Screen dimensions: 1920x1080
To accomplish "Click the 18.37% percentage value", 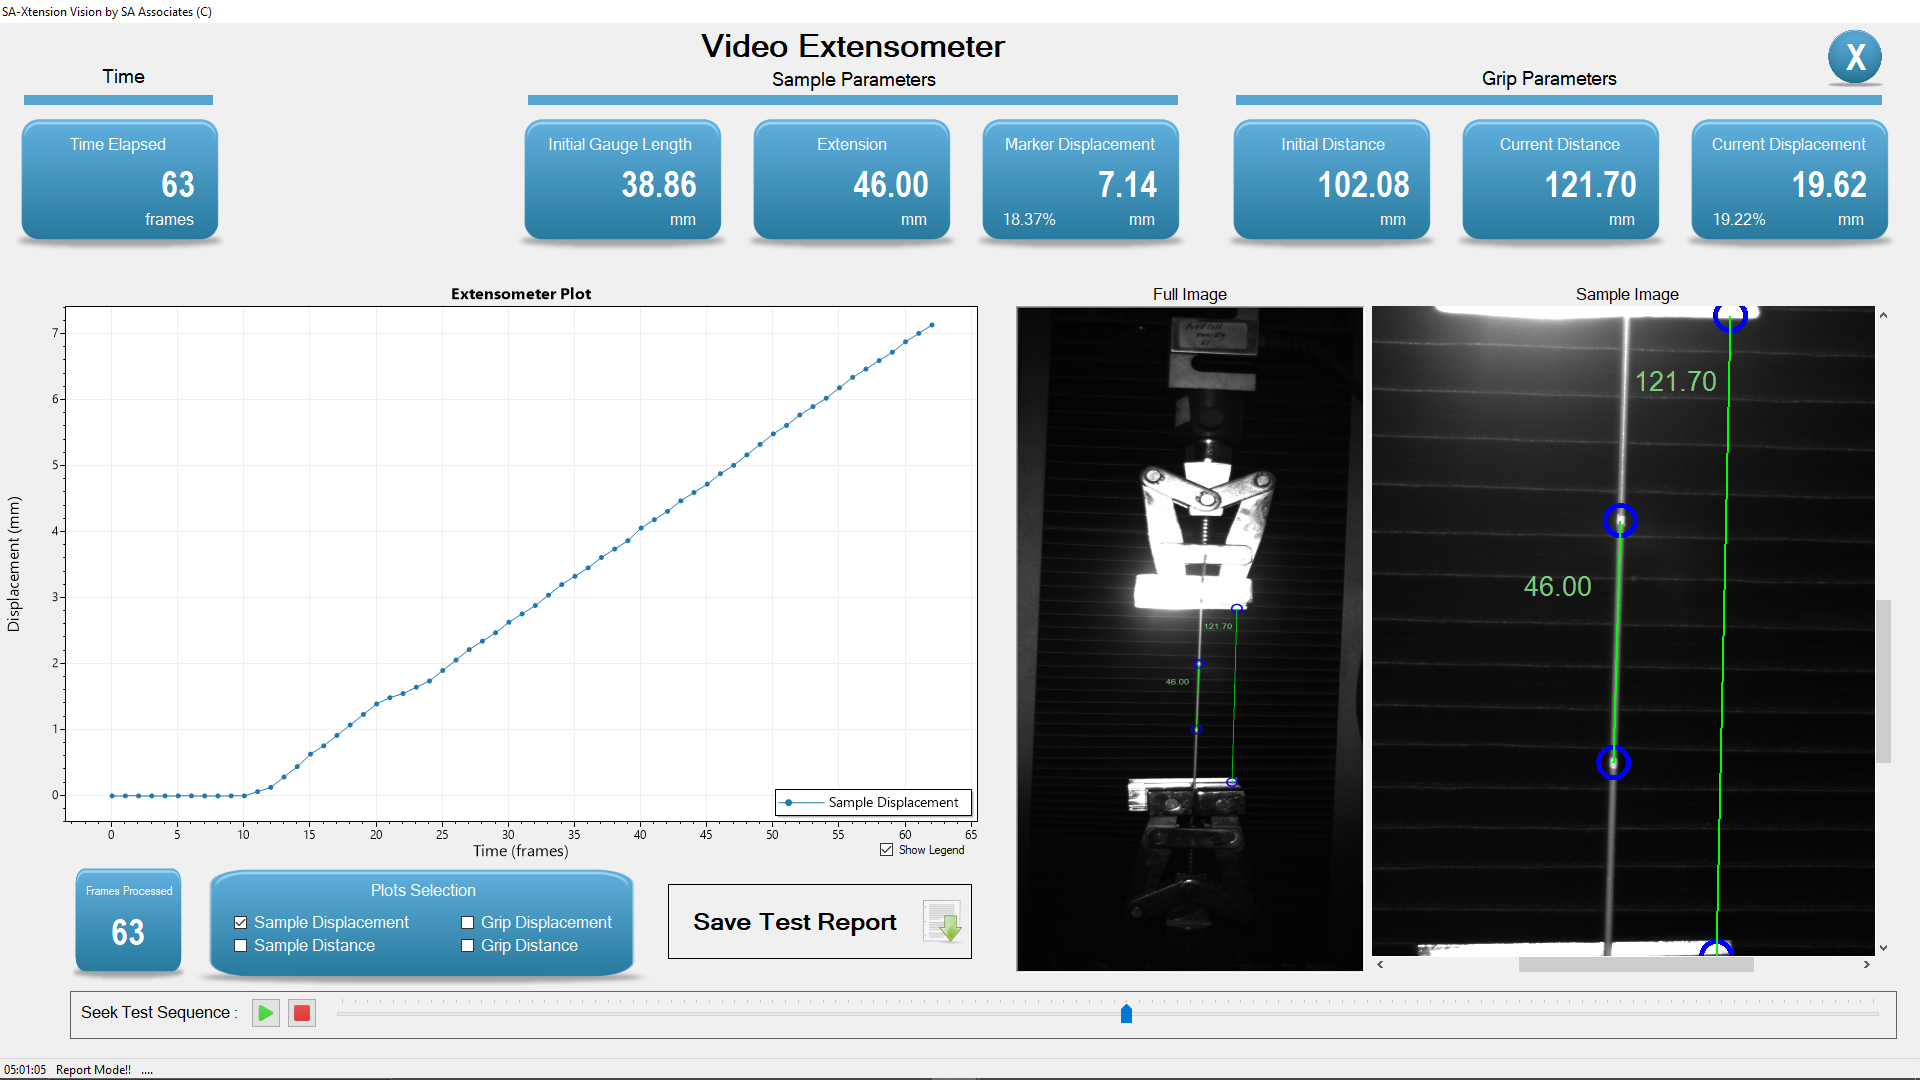I will coord(1029,219).
